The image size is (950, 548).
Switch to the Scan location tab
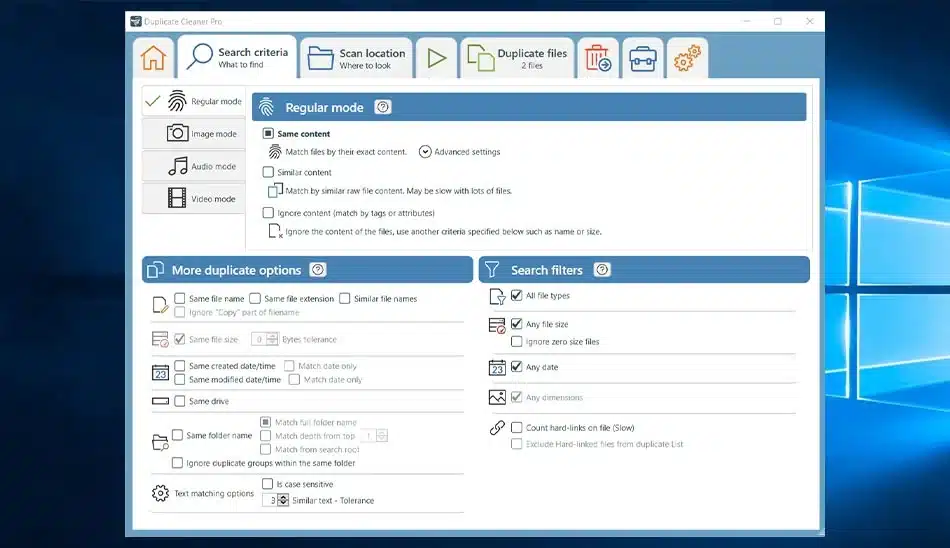356,58
